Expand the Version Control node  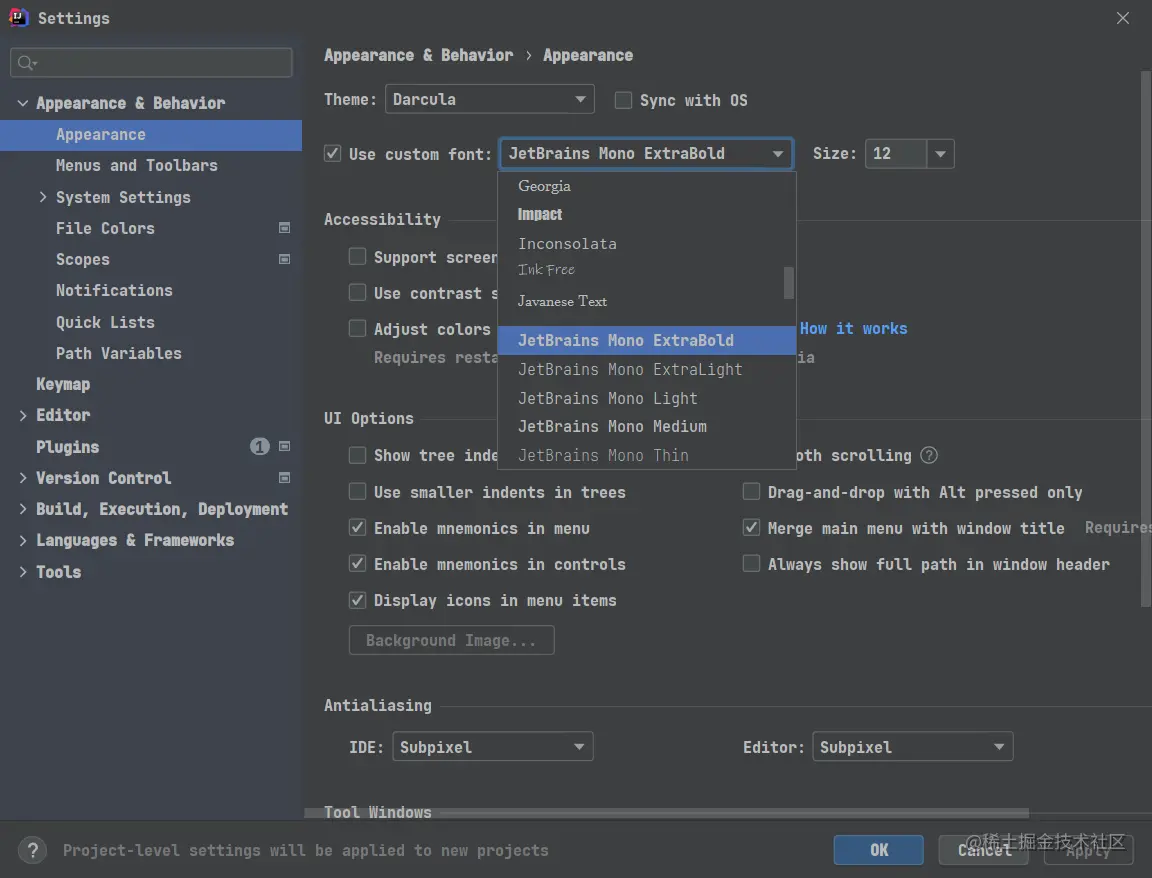tap(23, 478)
